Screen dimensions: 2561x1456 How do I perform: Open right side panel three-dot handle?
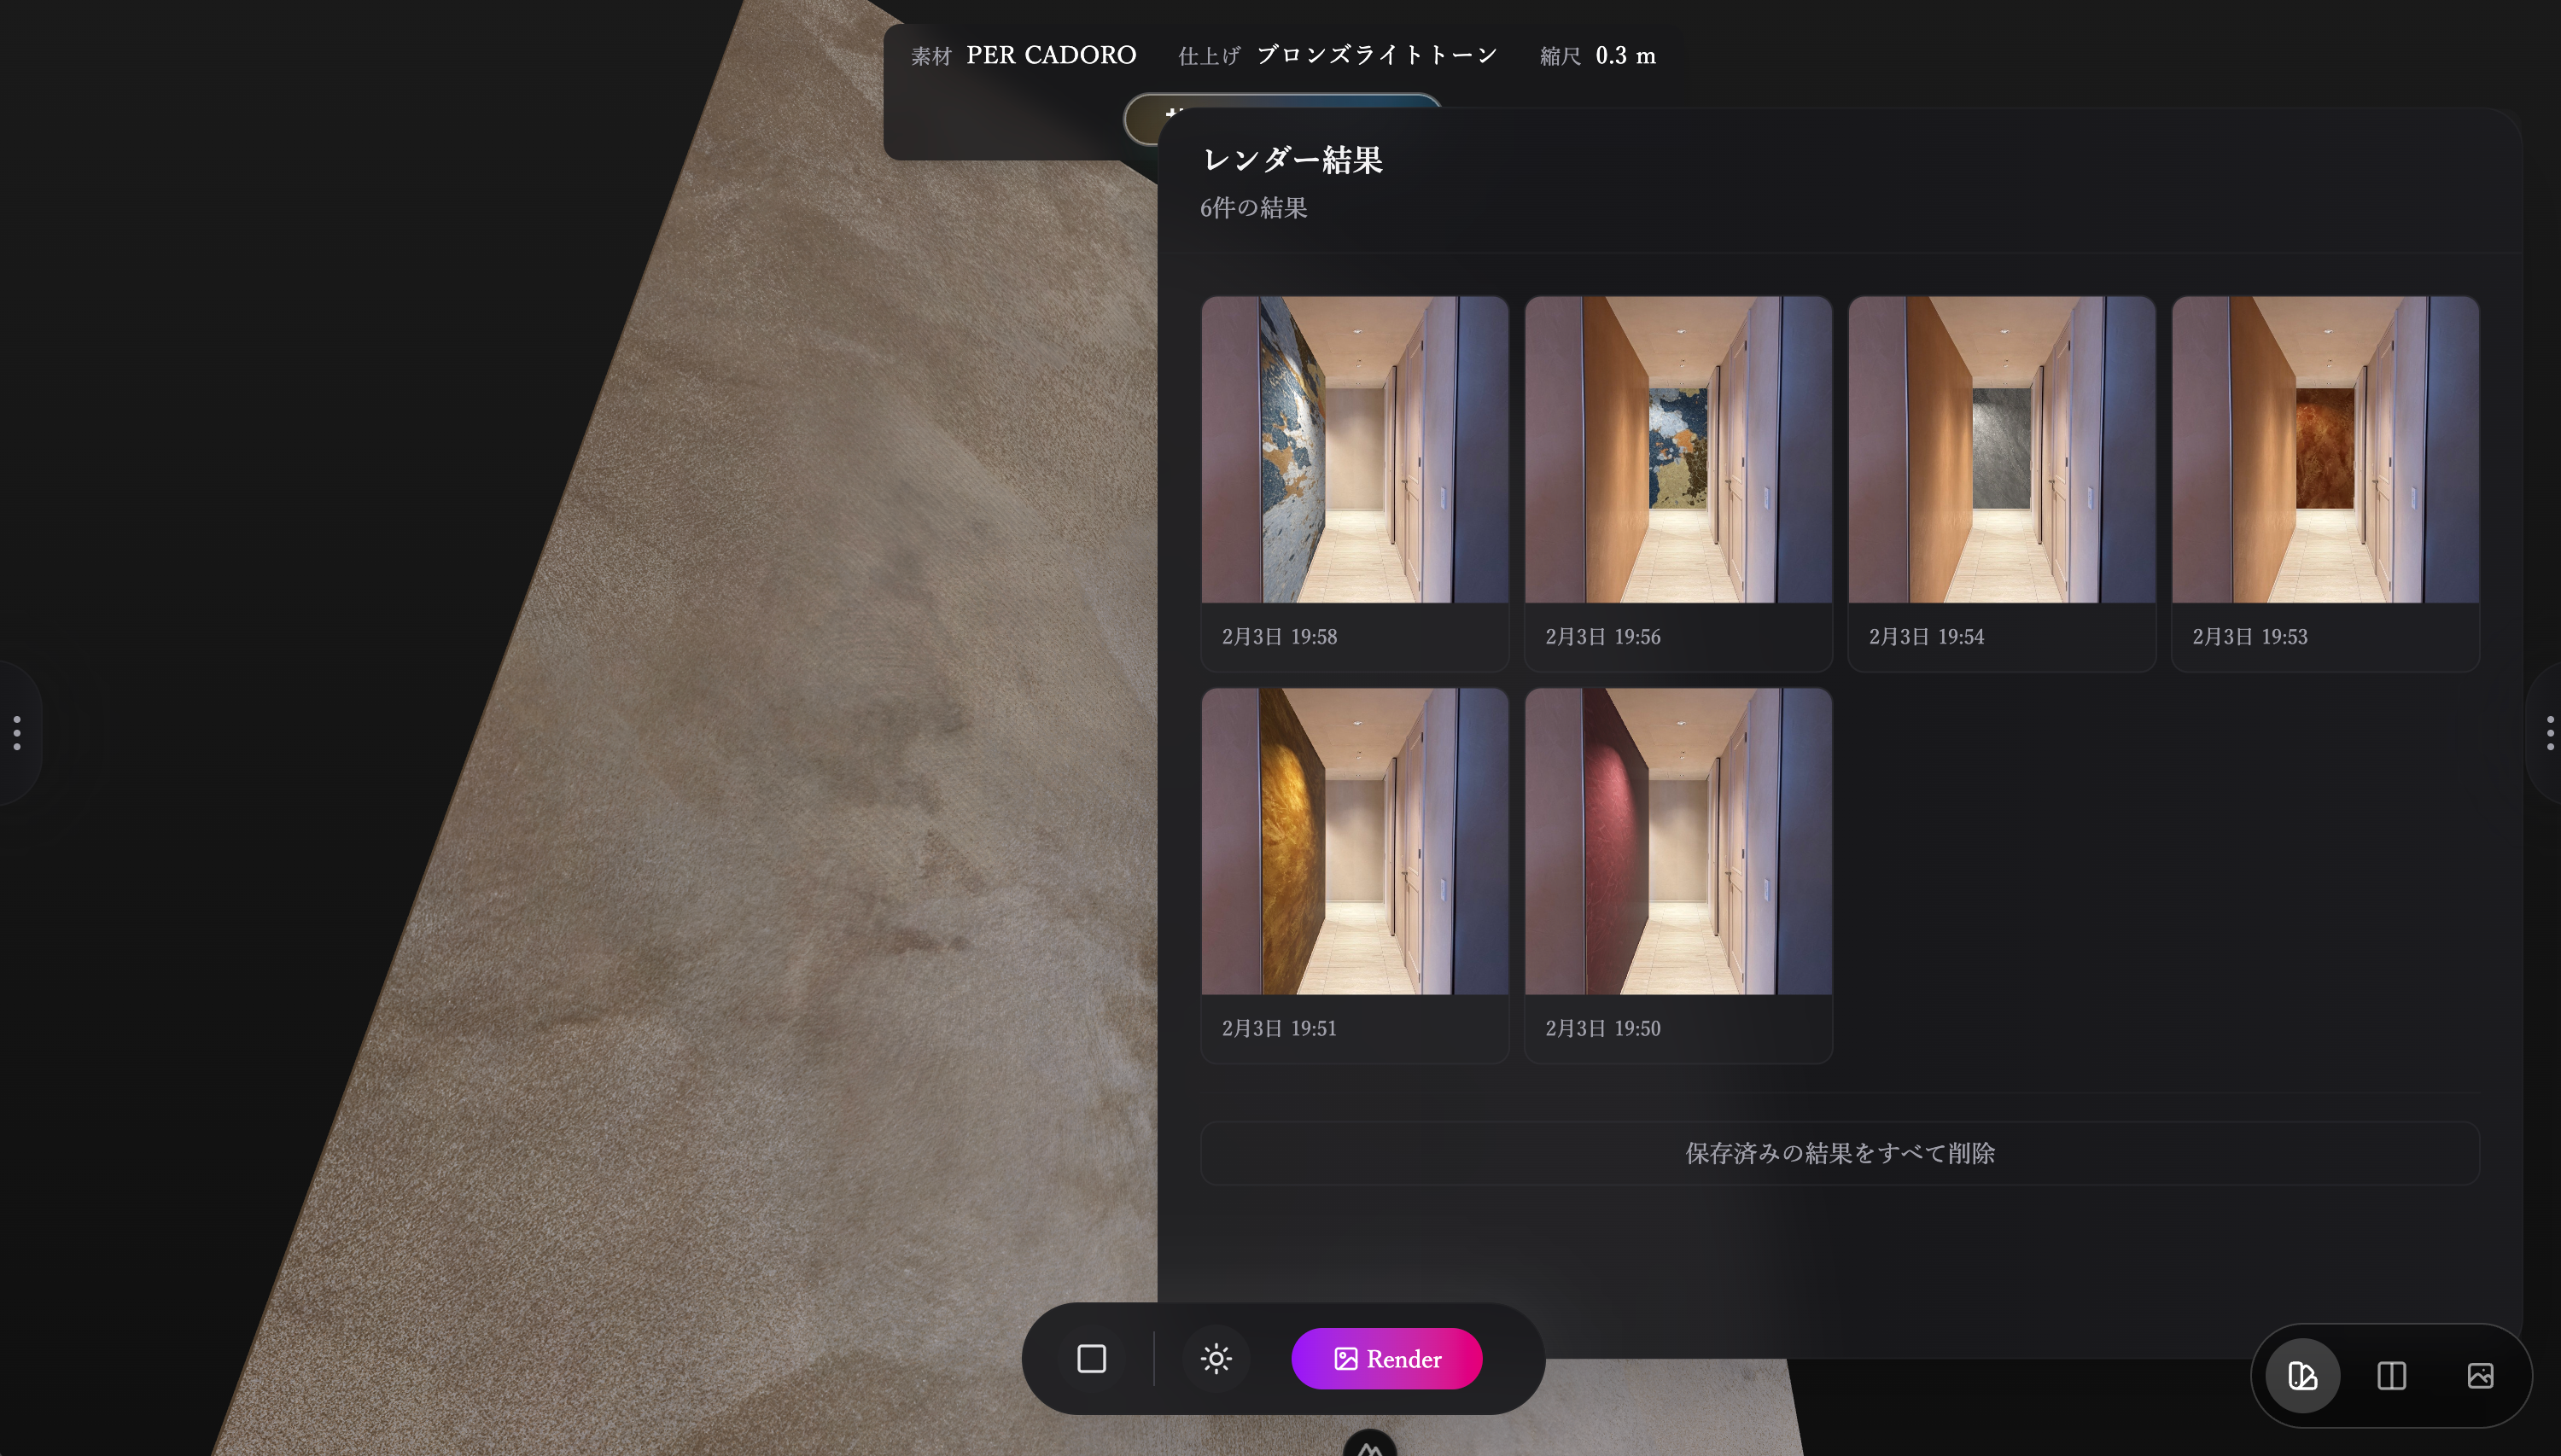click(x=2549, y=732)
